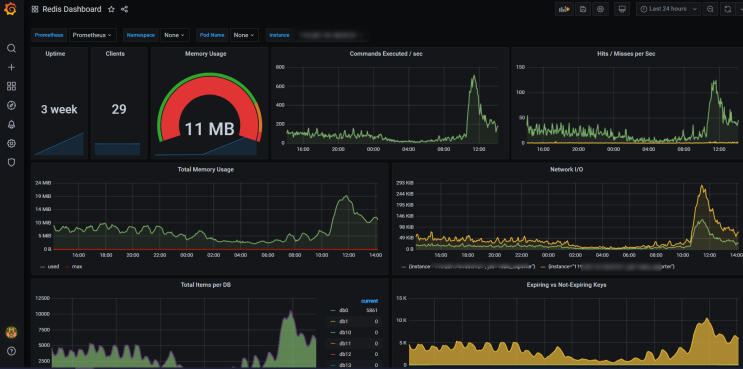
Task: Open the Pod Name None dropdown
Action: (x=244, y=35)
